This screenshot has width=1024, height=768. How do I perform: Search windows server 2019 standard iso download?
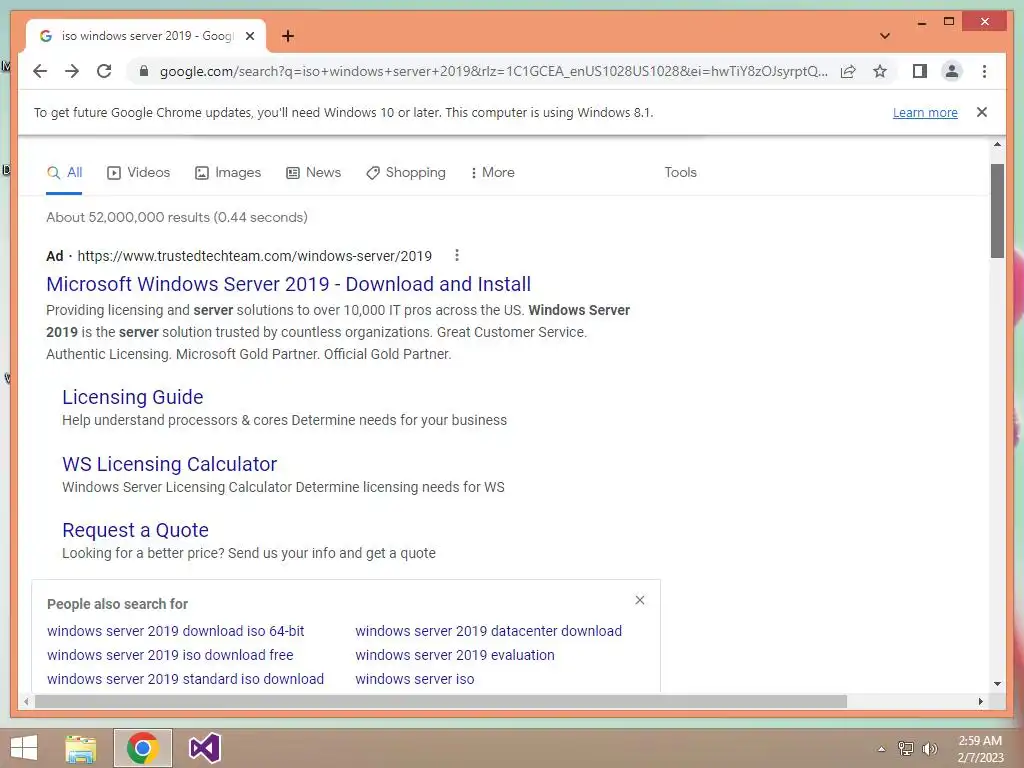185,679
